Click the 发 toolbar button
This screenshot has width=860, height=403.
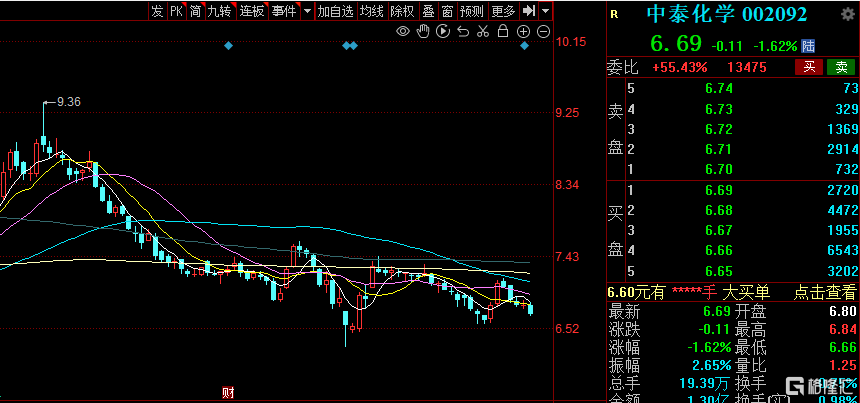click(157, 10)
